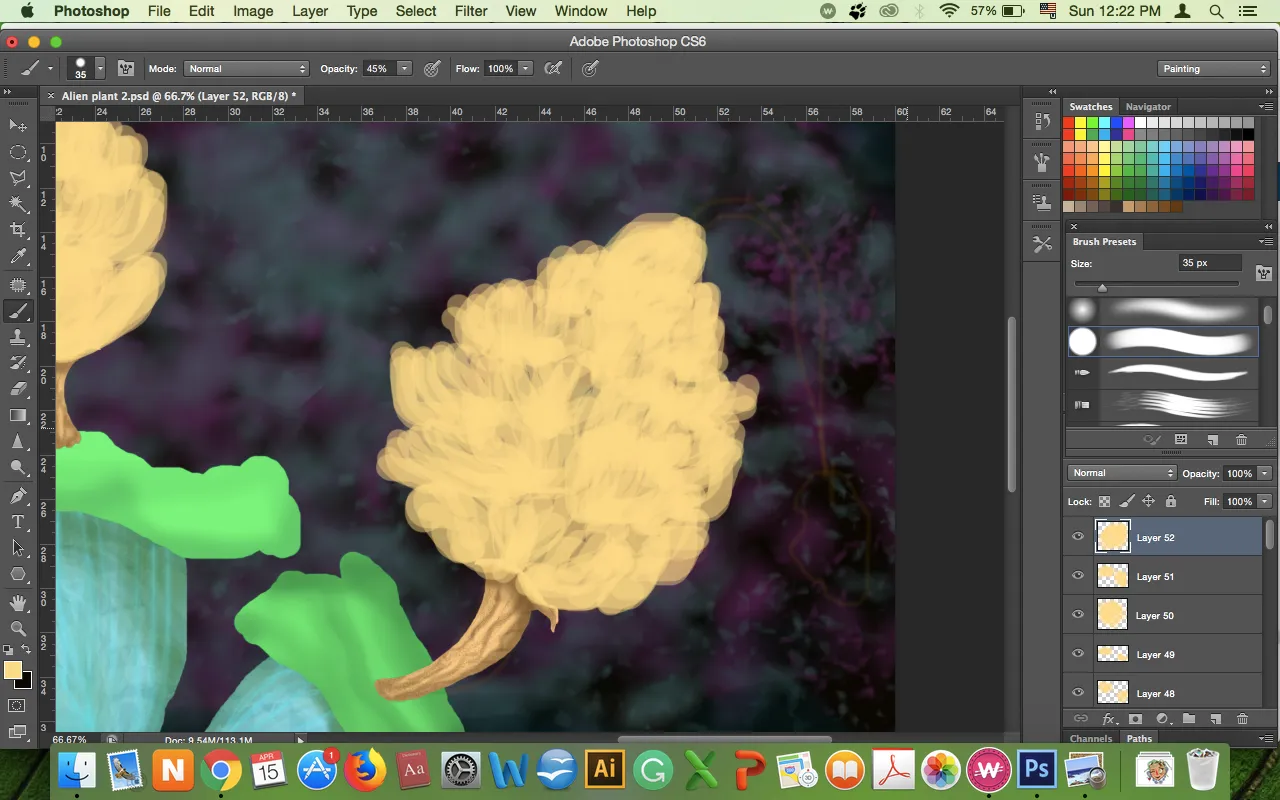Toggle lock position
This screenshot has height=800, width=1280.
tap(1149, 501)
